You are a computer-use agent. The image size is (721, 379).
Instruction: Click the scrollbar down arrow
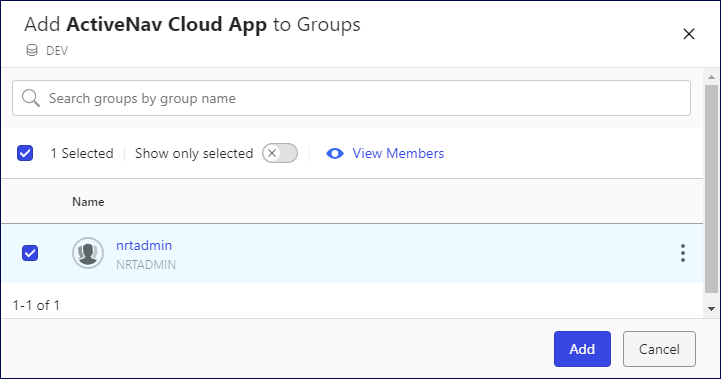pos(711,309)
